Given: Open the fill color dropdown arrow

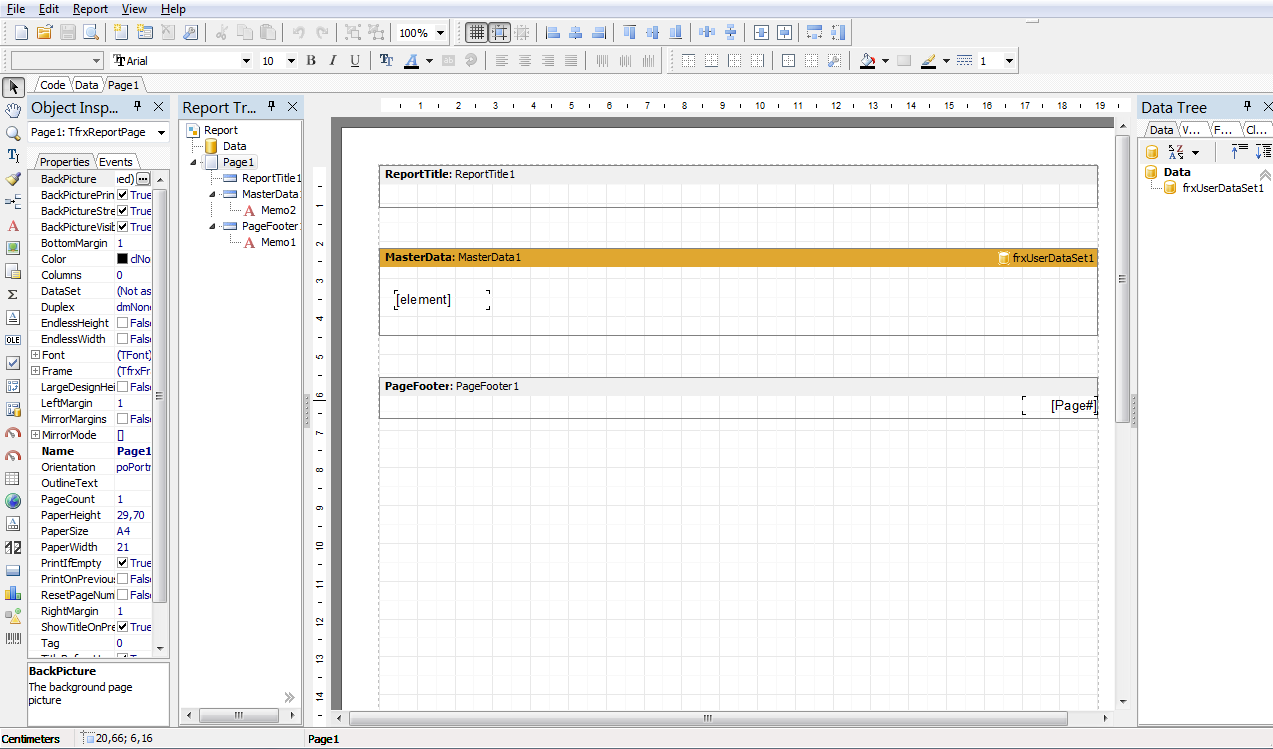Looking at the screenshot, I should click(x=886, y=61).
